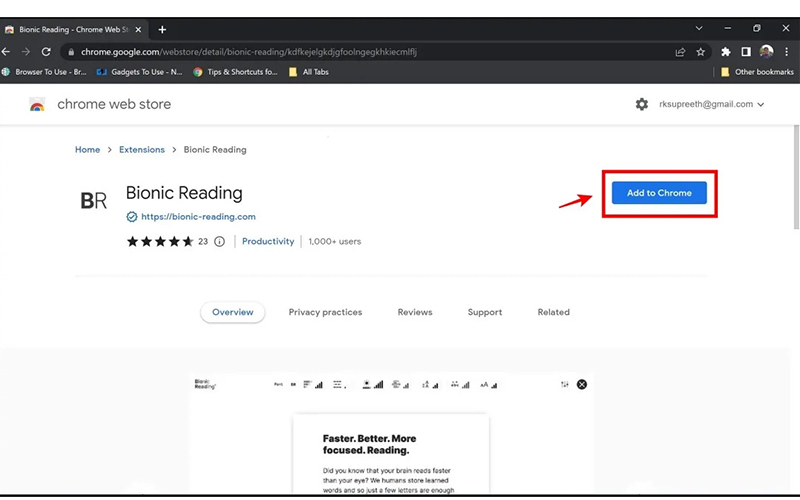Viewport: 800px width, 500px height.
Task: Click the browser forward arrow
Action: (x=26, y=52)
